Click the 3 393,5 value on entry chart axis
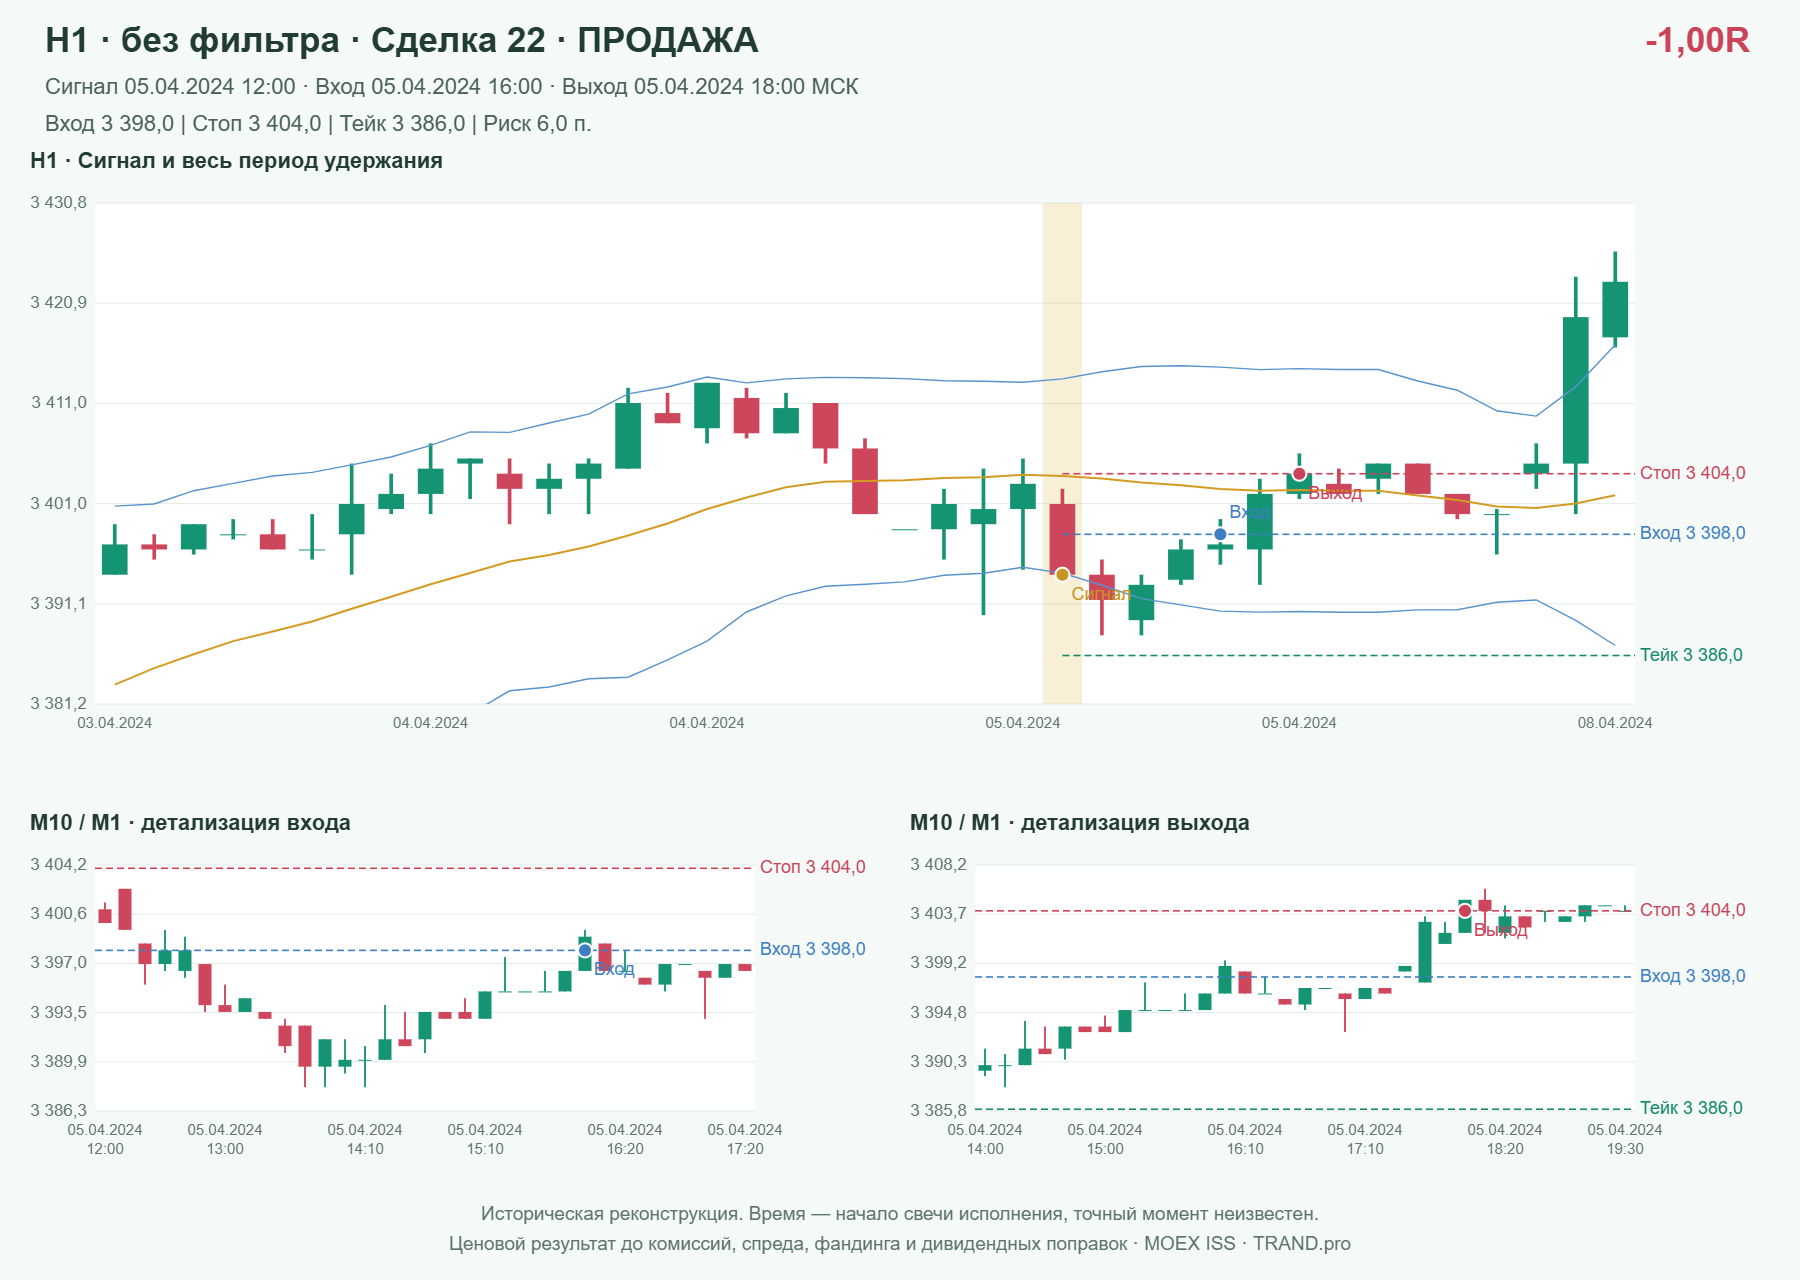 pyautogui.click(x=59, y=1013)
